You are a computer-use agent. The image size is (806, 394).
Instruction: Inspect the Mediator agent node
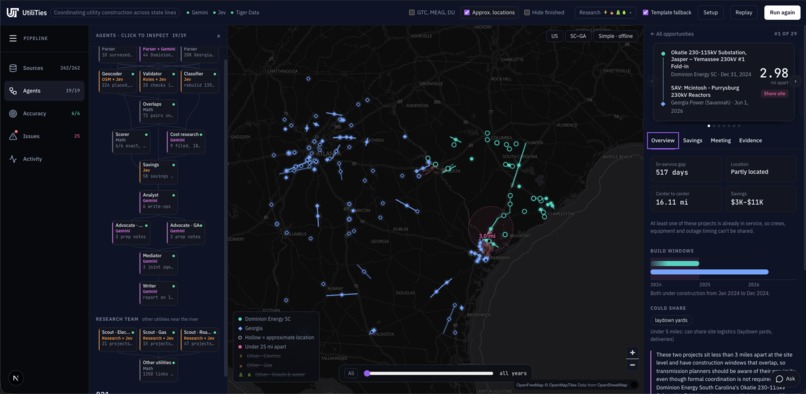point(158,263)
